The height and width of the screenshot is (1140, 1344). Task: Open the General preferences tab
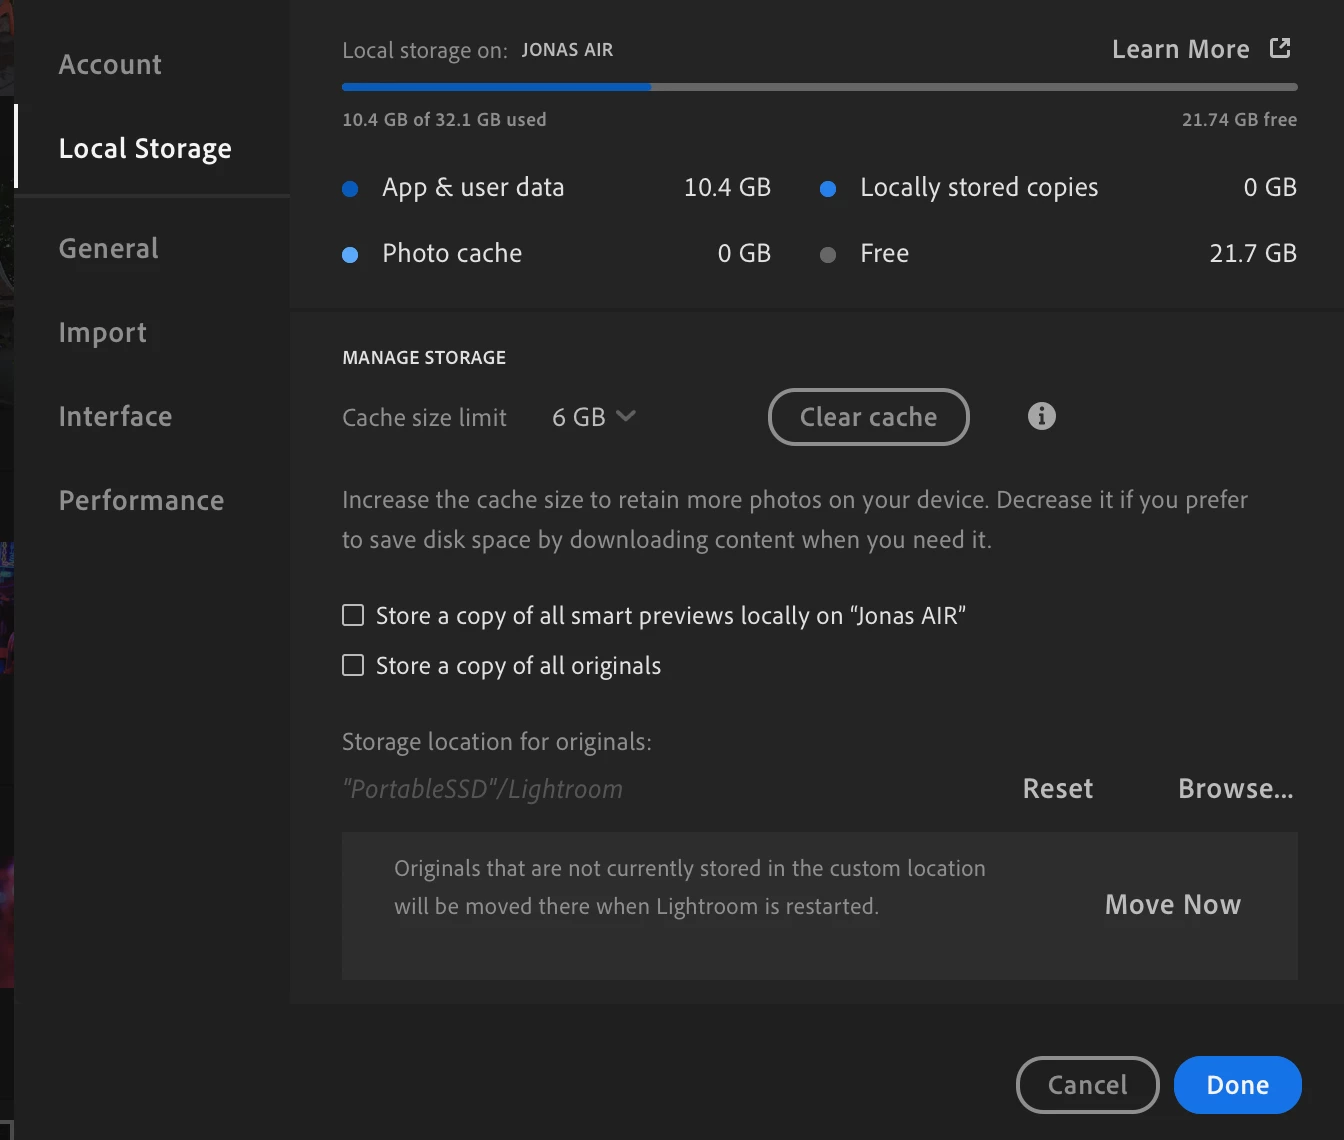[x=109, y=248]
